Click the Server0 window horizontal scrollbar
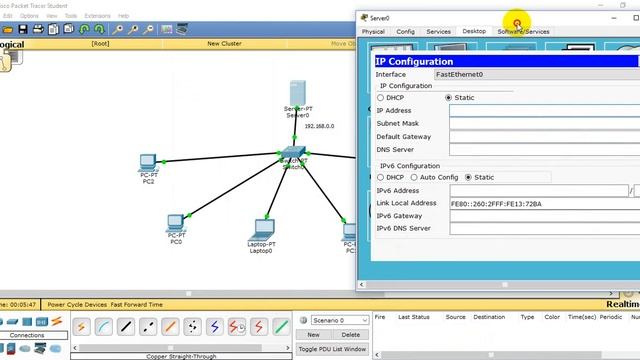 [502, 284]
